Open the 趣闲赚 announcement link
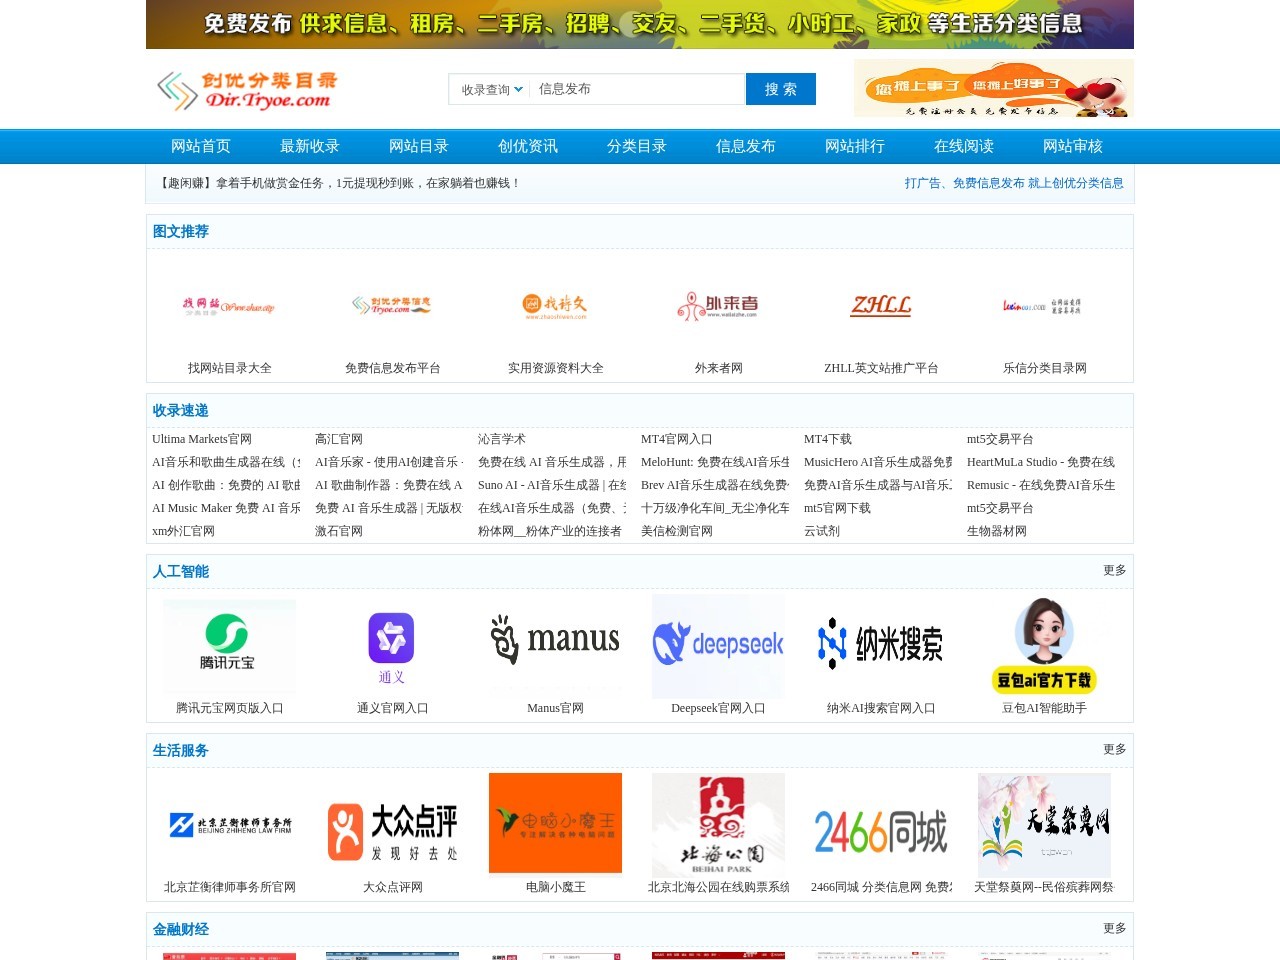Image resolution: width=1280 pixels, height=960 pixels. (x=339, y=183)
